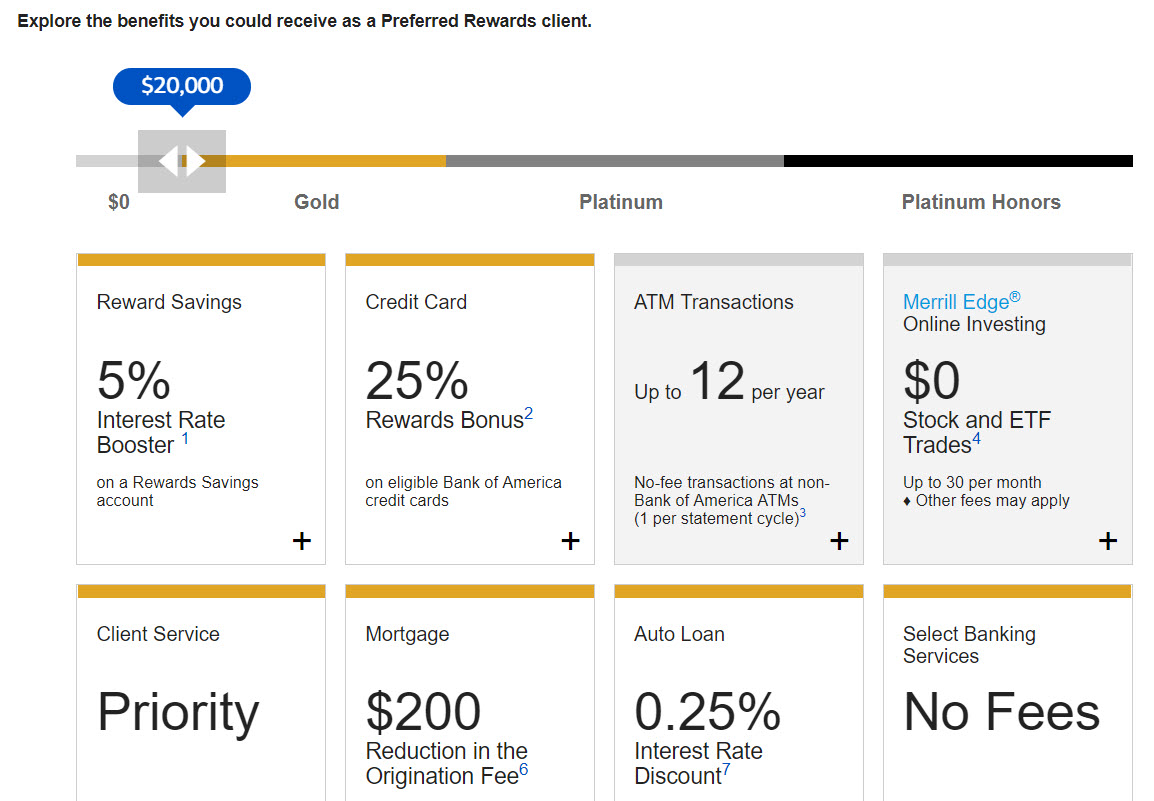This screenshot has height=801, width=1154.
Task: Click the Platinum gray segment of the bar
Action: (x=615, y=161)
